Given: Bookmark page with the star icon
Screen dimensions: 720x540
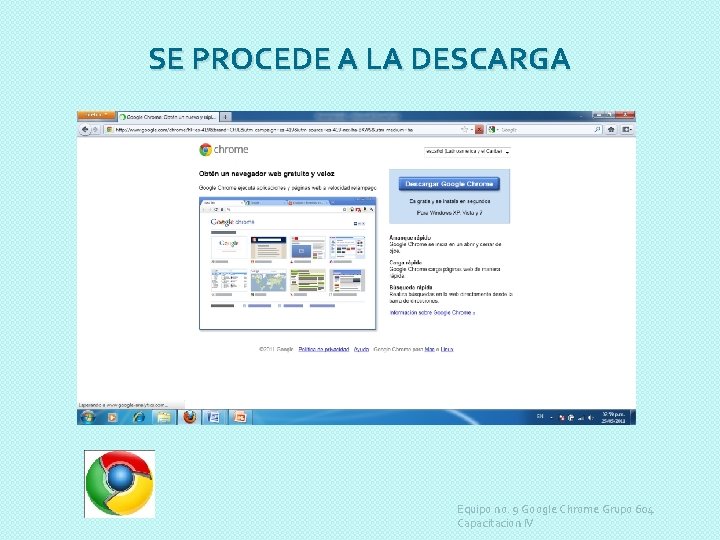Looking at the screenshot, I should pyautogui.click(x=464, y=130).
